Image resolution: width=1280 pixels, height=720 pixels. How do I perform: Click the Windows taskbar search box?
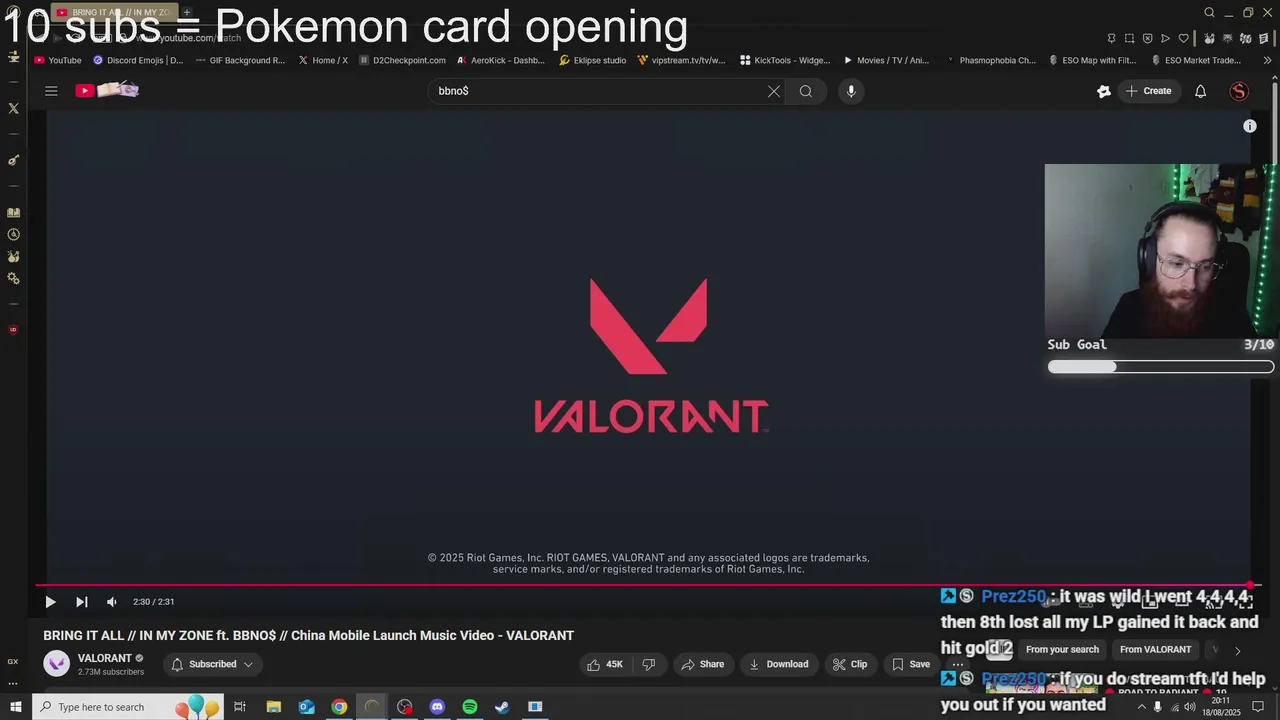[129, 707]
